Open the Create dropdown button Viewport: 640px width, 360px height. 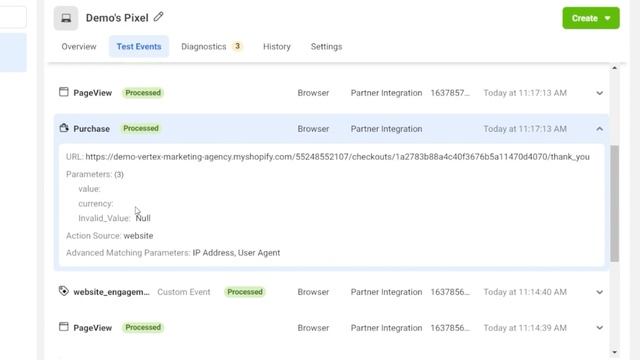pos(591,18)
